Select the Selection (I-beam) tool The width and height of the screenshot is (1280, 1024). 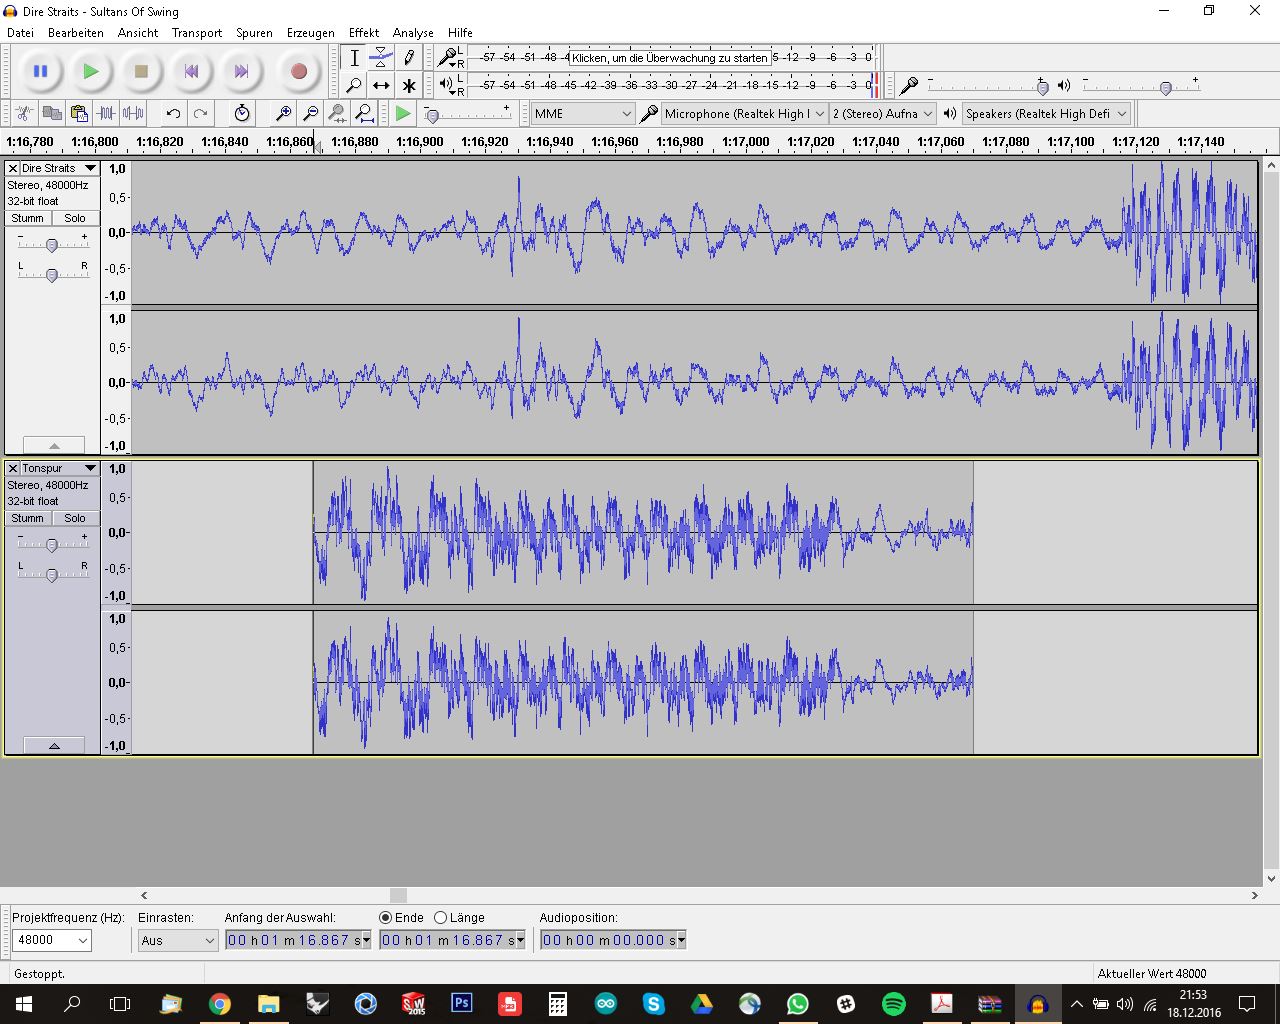click(x=354, y=58)
